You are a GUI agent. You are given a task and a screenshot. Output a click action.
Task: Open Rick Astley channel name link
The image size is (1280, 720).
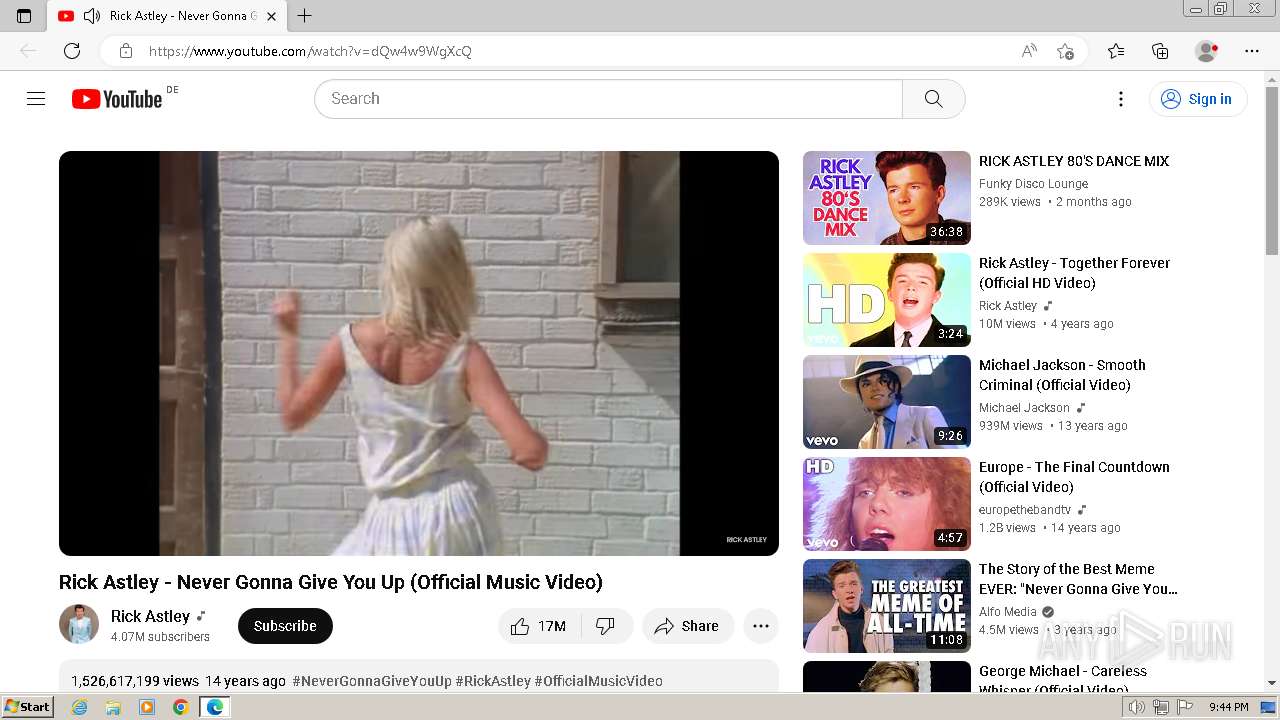pyautogui.click(x=150, y=616)
